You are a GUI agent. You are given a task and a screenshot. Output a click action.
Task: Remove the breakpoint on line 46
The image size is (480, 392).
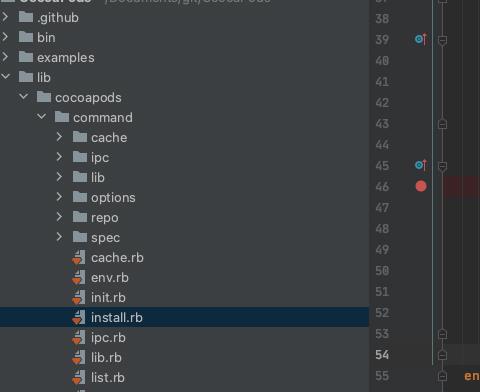point(421,186)
